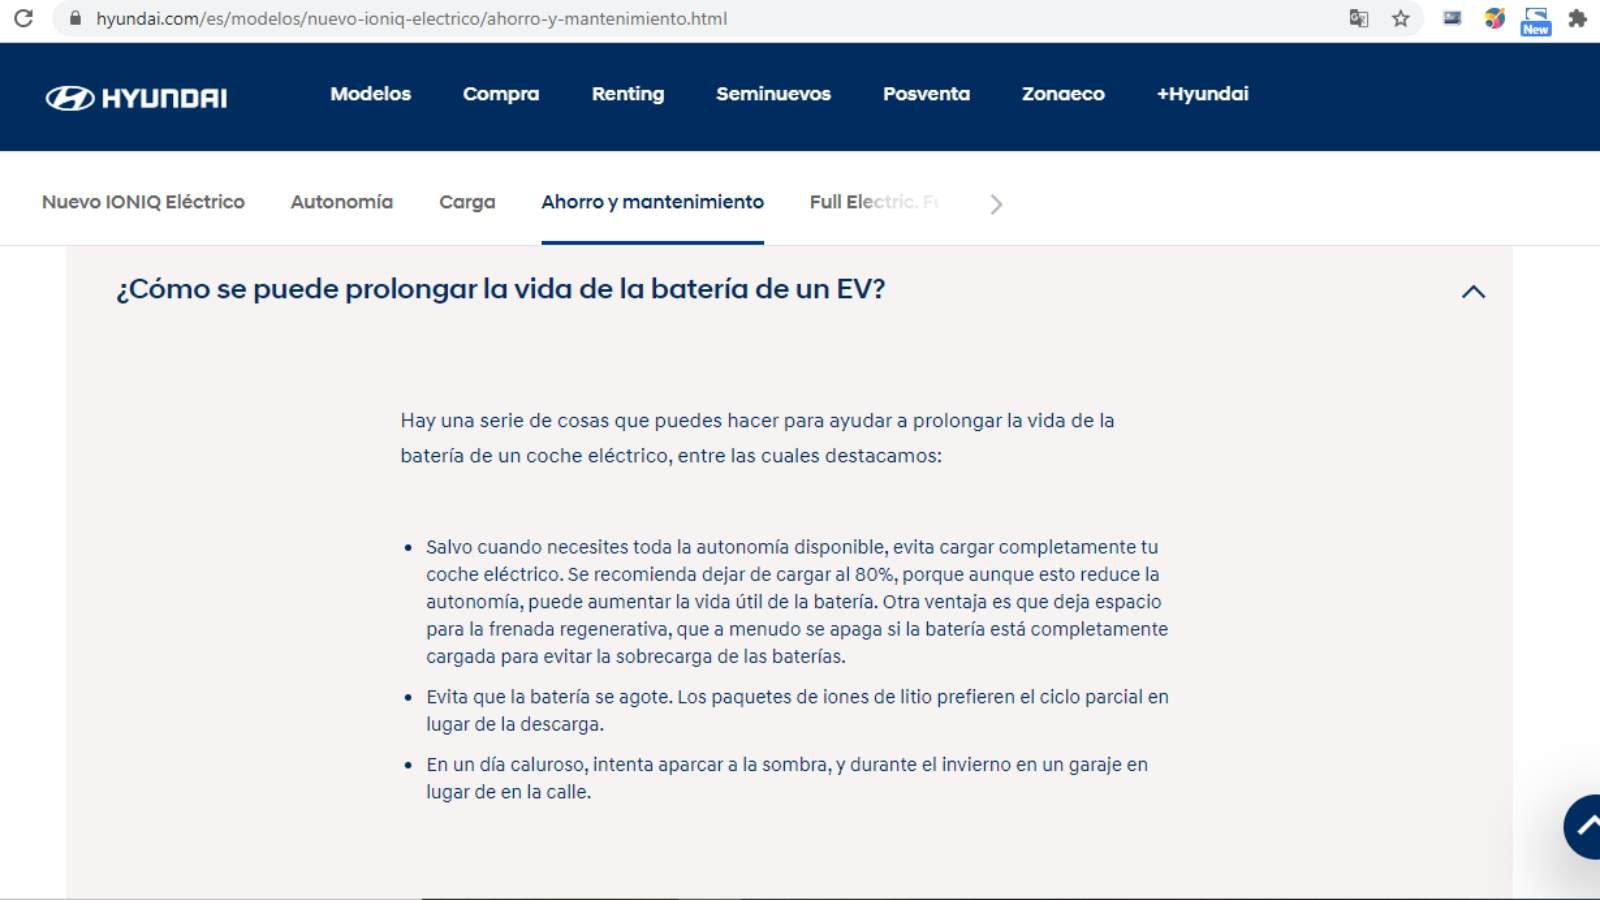Open the Modelos menu

pyautogui.click(x=370, y=94)
